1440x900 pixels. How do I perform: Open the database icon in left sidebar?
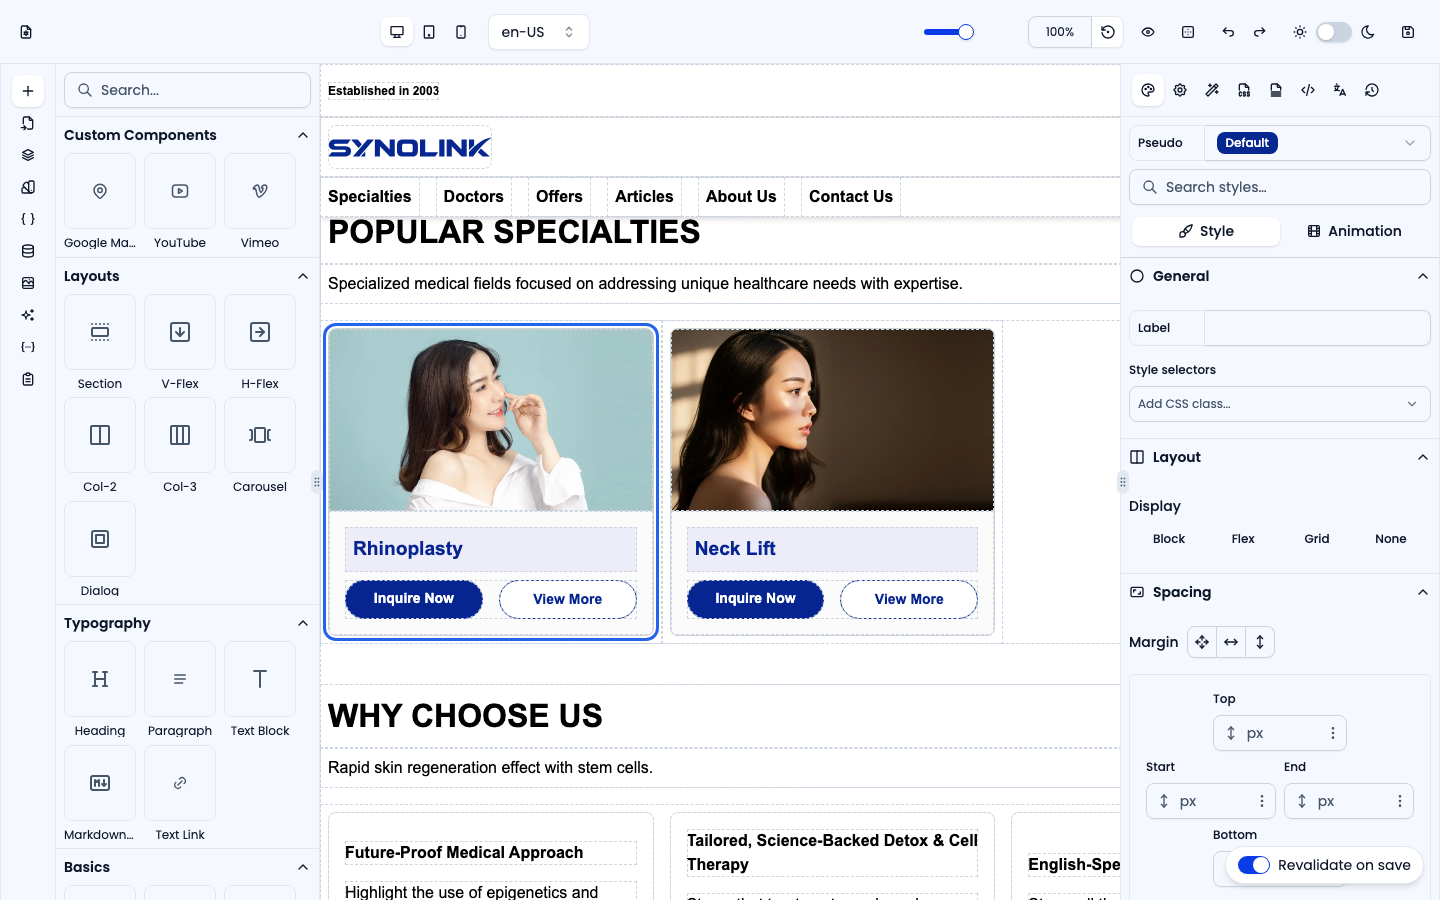click(x=28, y=251)
